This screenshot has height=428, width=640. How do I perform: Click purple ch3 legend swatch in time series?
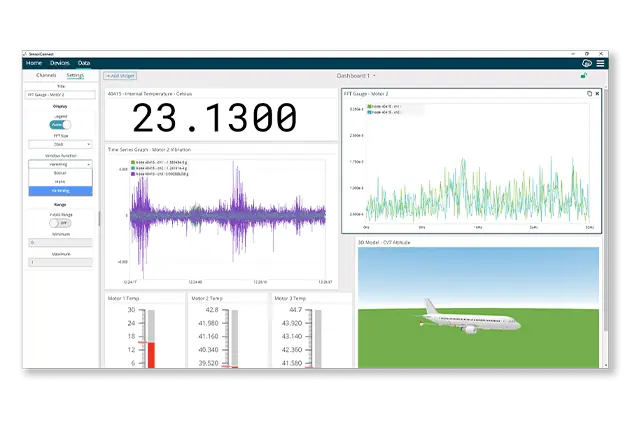coord(133,174)
